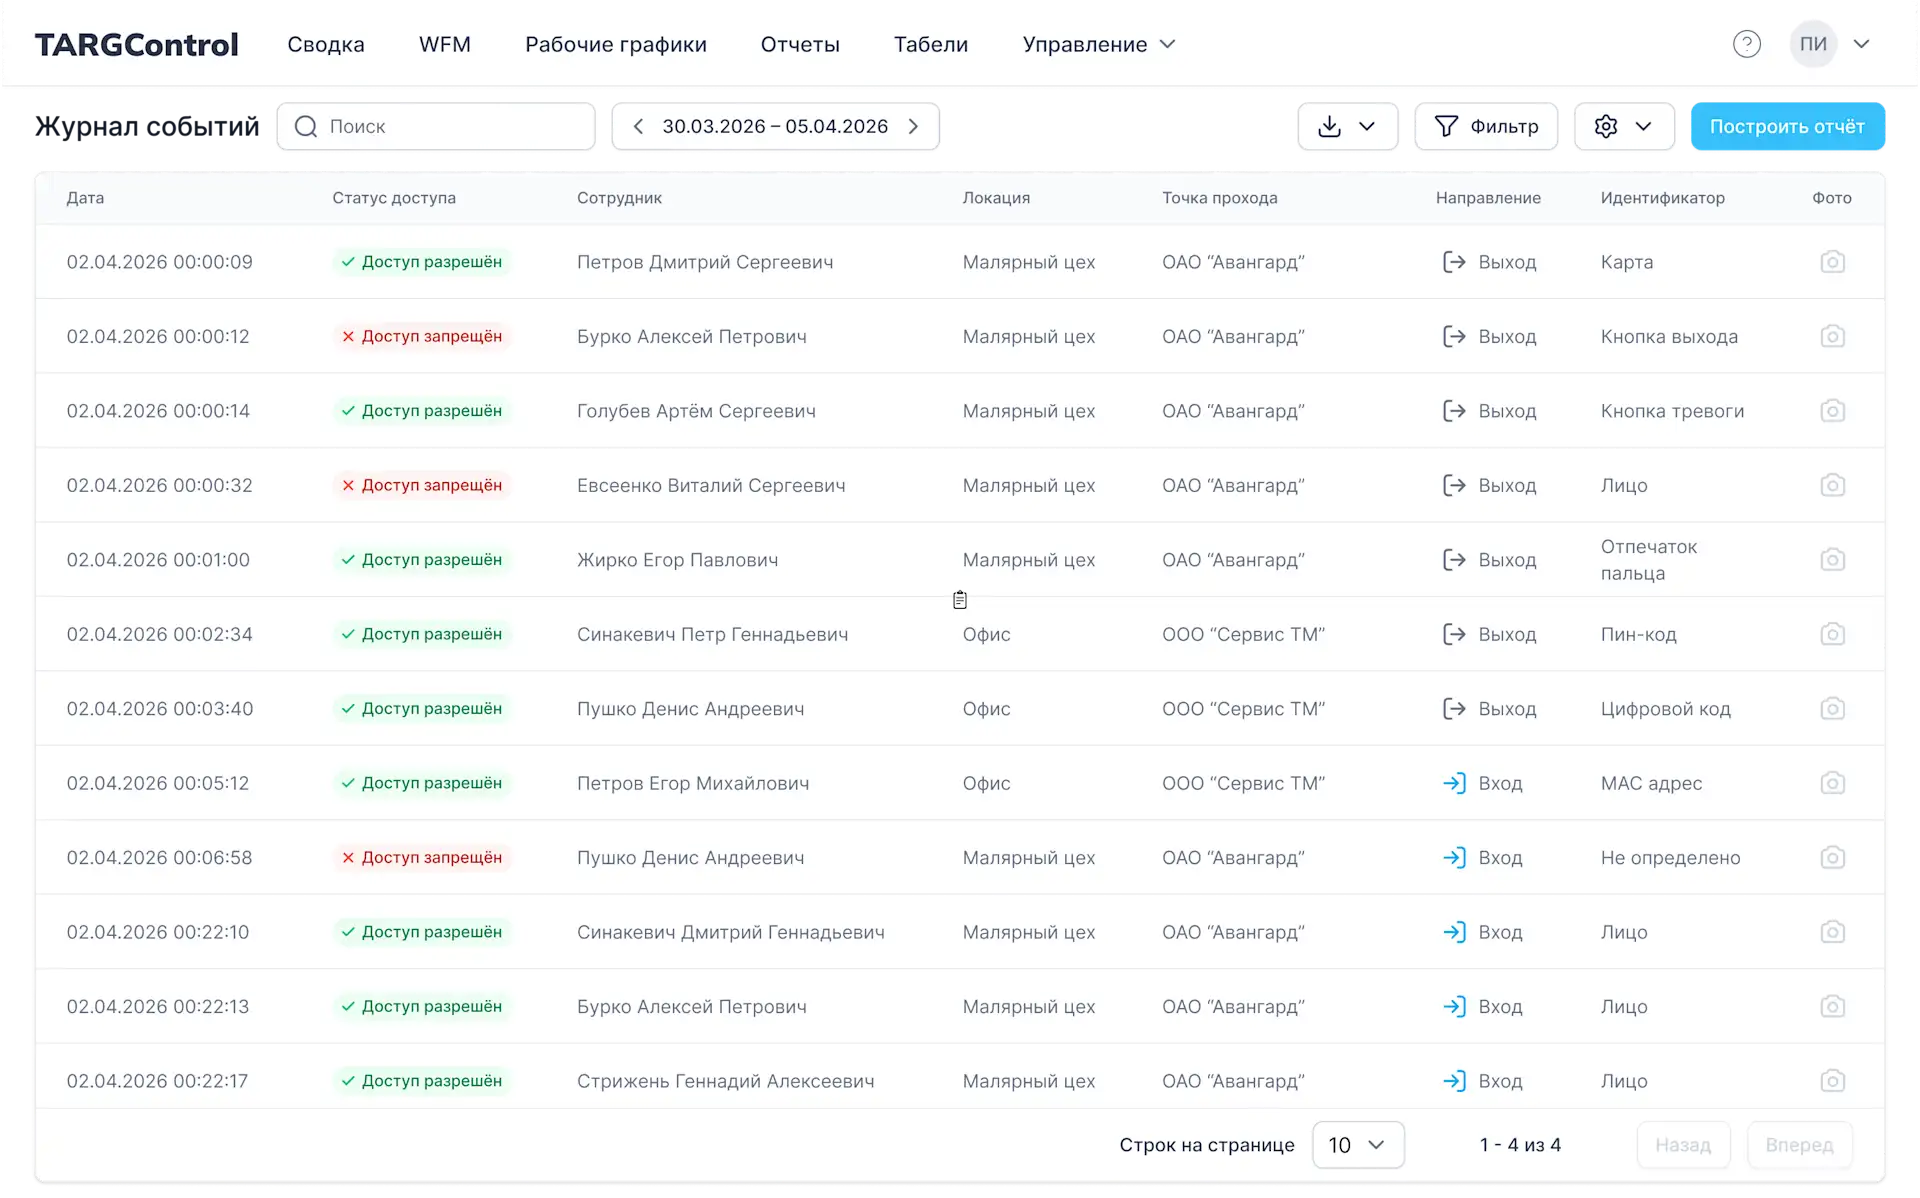Open the ПИ user avatar

point(1813,44)
